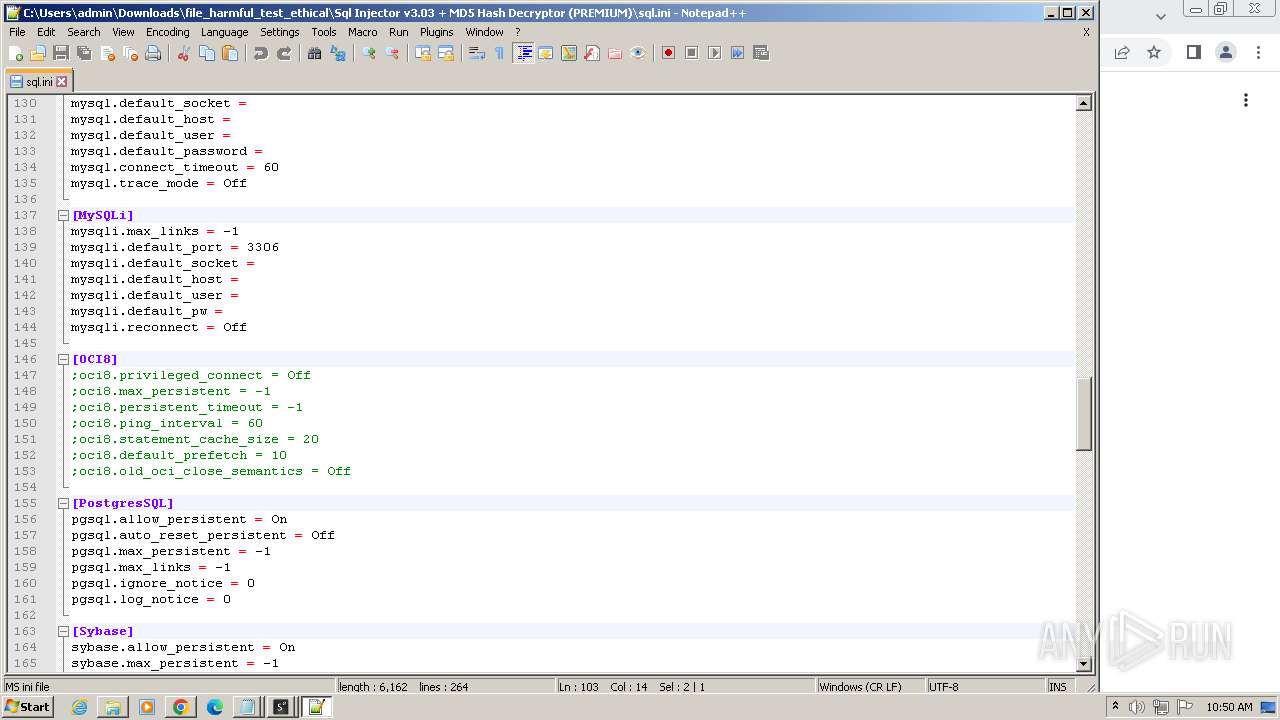Open the Edit menu
Viewport: 1280px width, 720px height.
coord(46,32)
